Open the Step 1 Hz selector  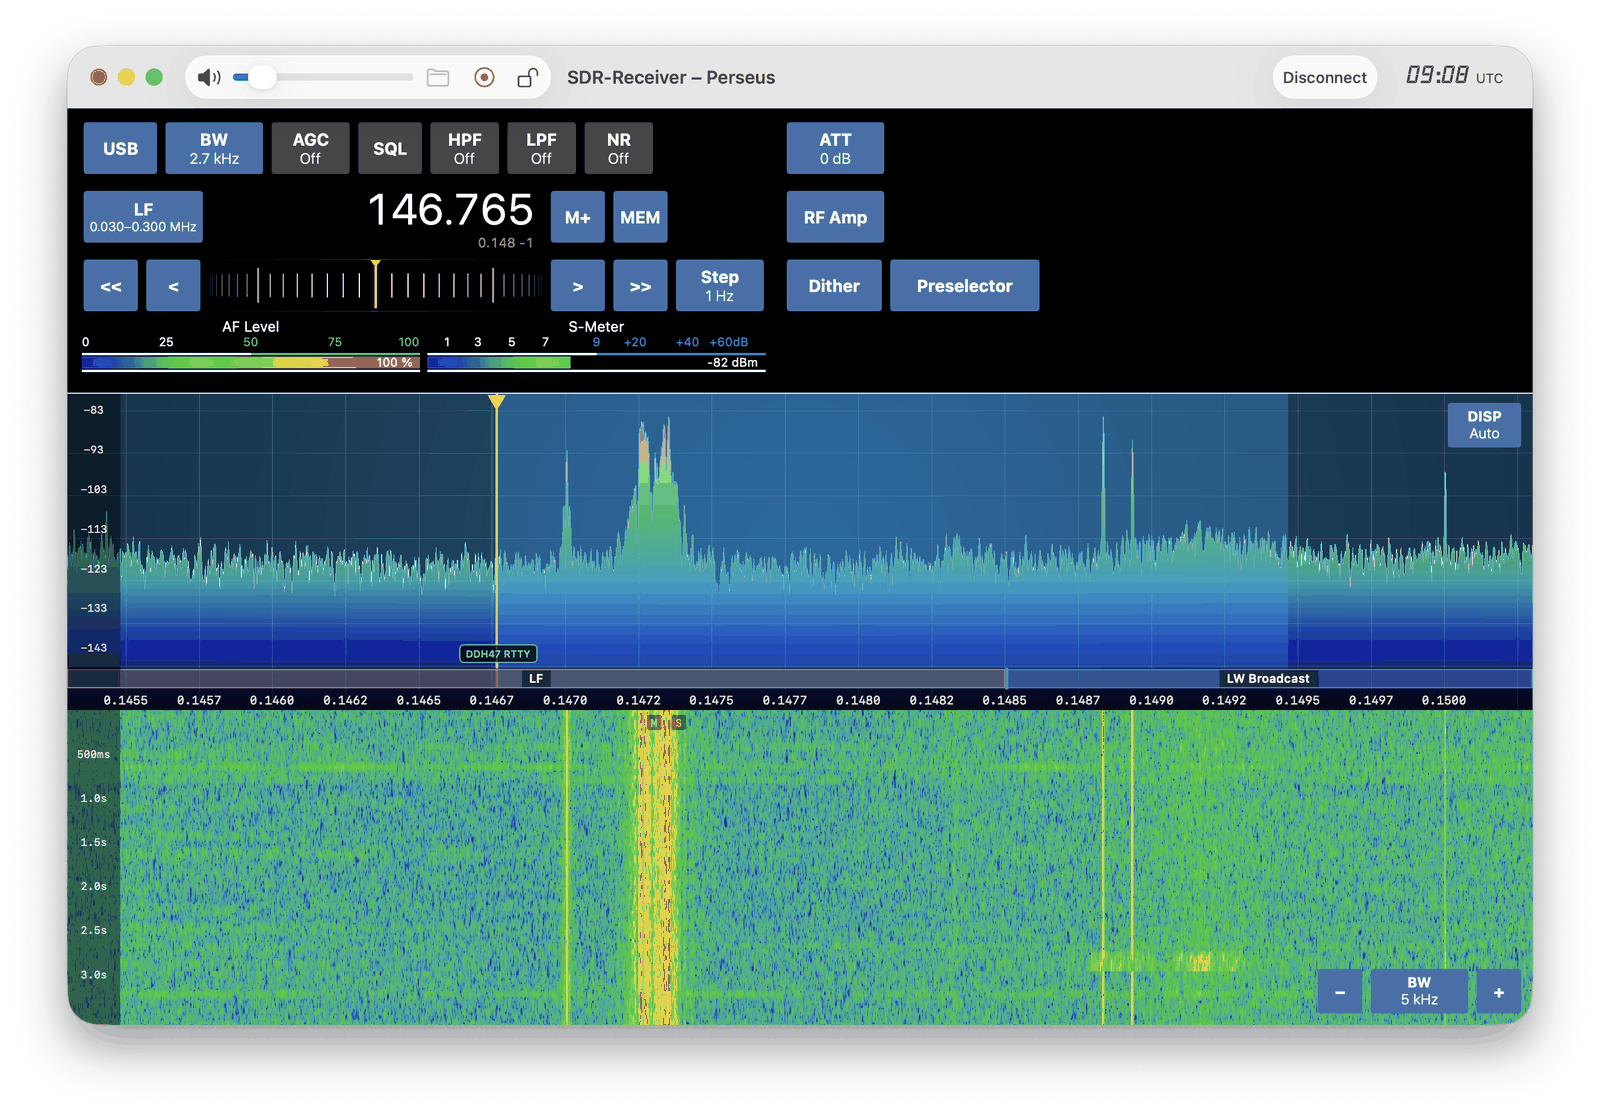(x=720, y=286)
